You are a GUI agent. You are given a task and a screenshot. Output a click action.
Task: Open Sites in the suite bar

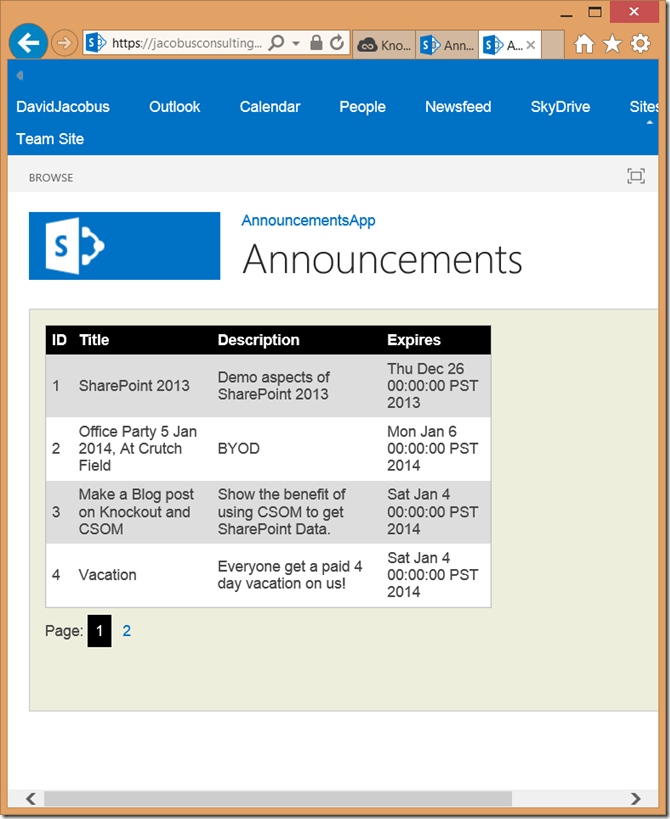point(643,107)
